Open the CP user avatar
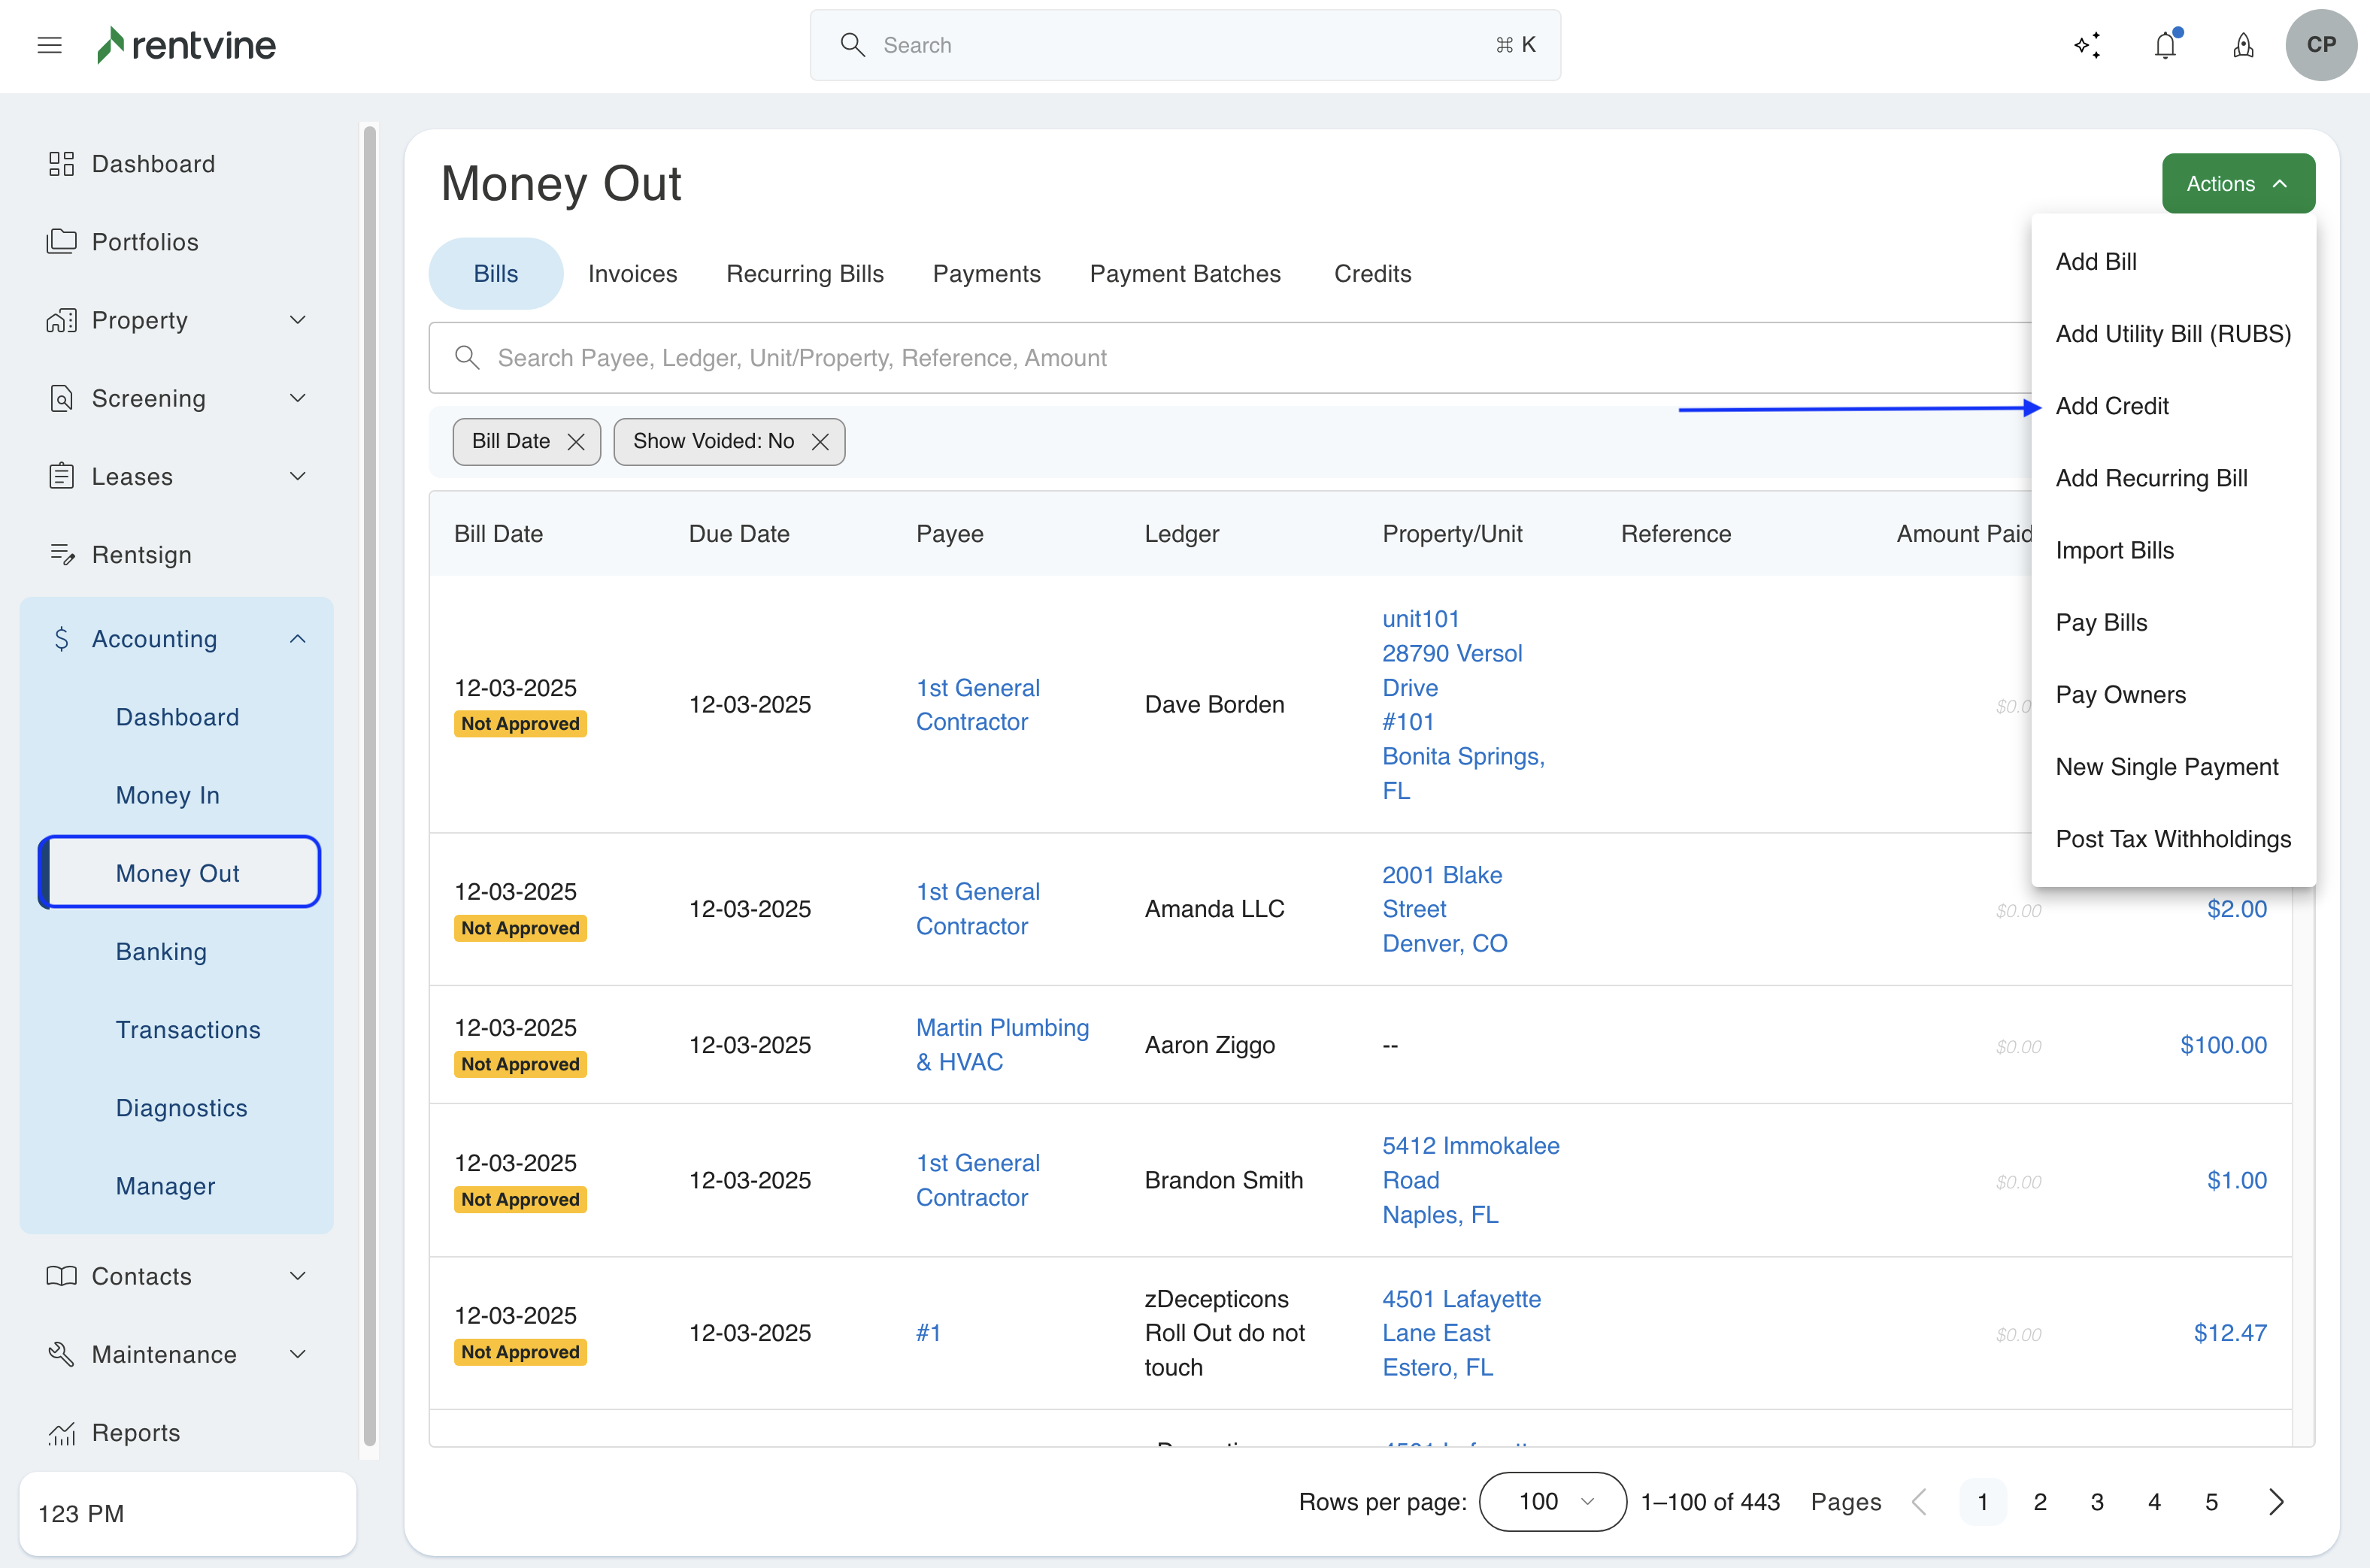Viewport: 2370px width, 1568px height. [x=2320, y=45]
